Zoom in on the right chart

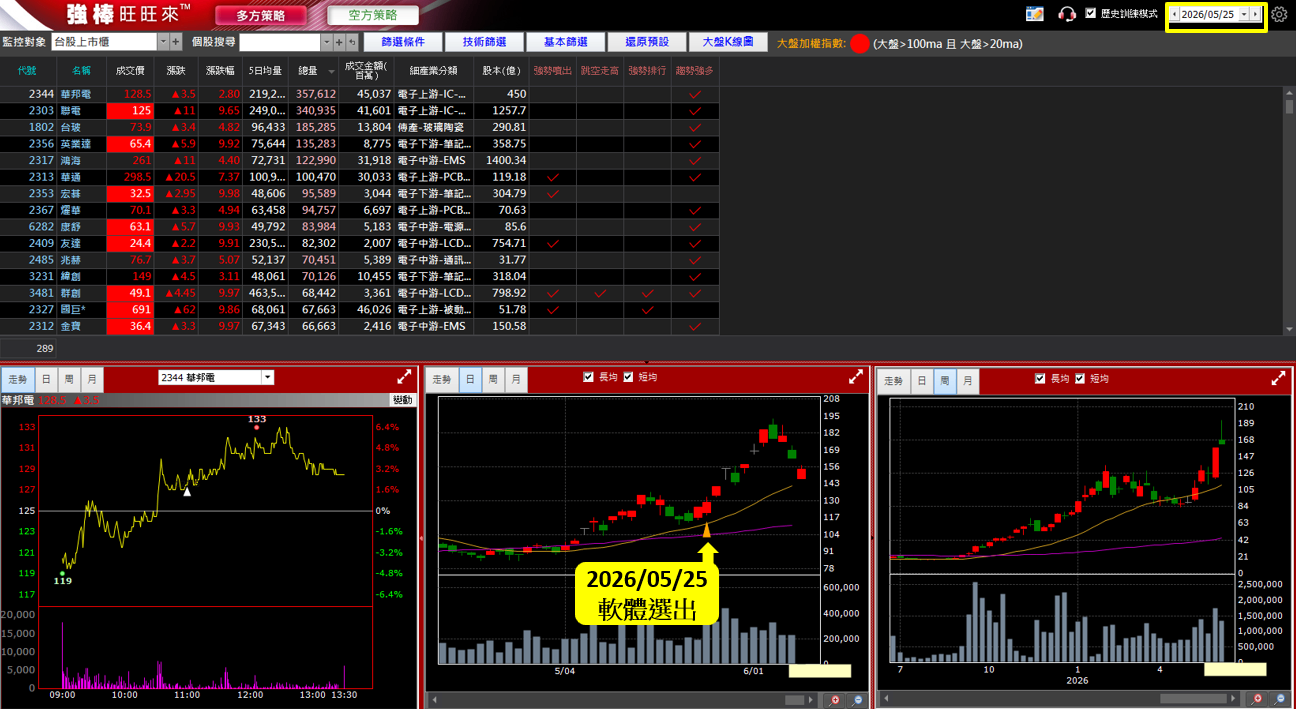coord(1257,700)
